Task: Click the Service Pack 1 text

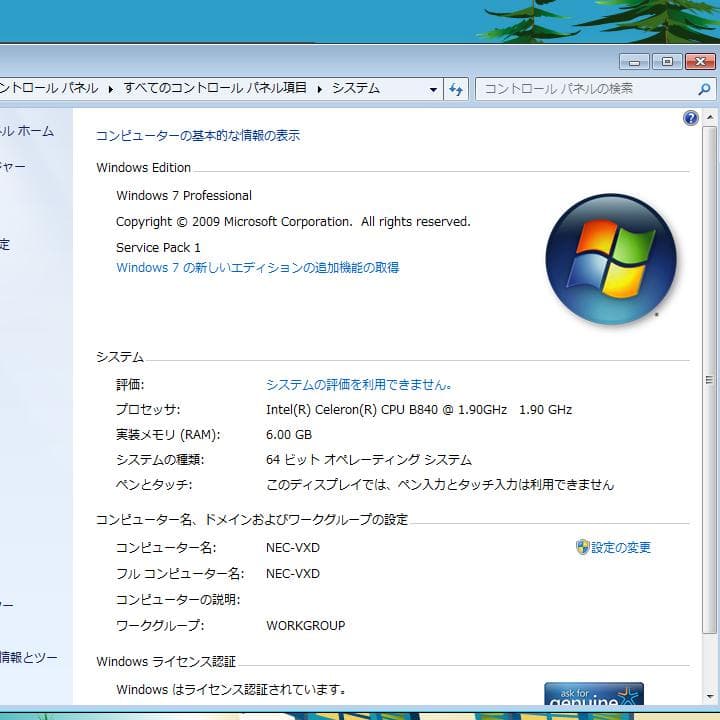Action: tap(158, 248)
